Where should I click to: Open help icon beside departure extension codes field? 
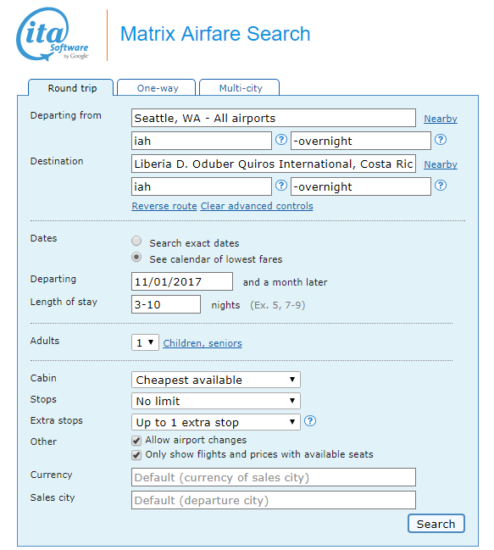[x=441, y=140]
